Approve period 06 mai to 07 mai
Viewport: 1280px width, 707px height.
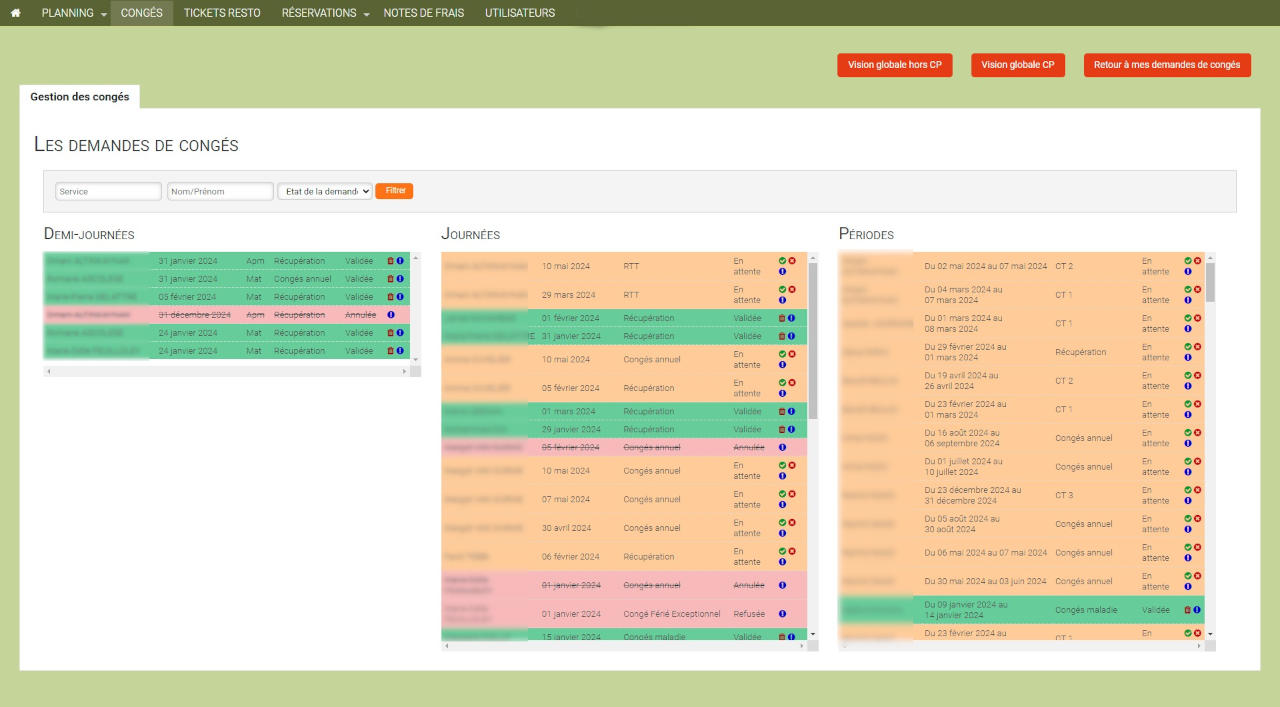click(x=1188, y=547)
